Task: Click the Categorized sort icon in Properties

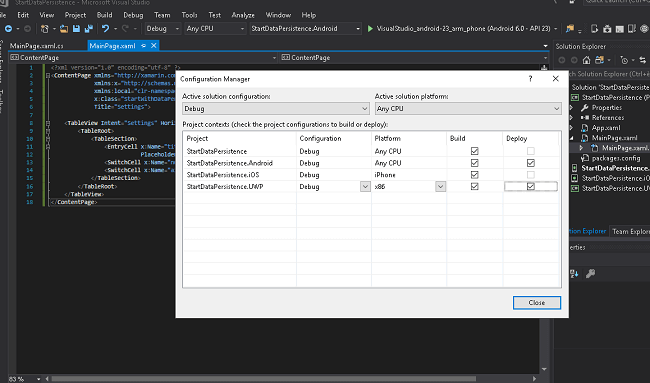Action: (x=574, y=274)
